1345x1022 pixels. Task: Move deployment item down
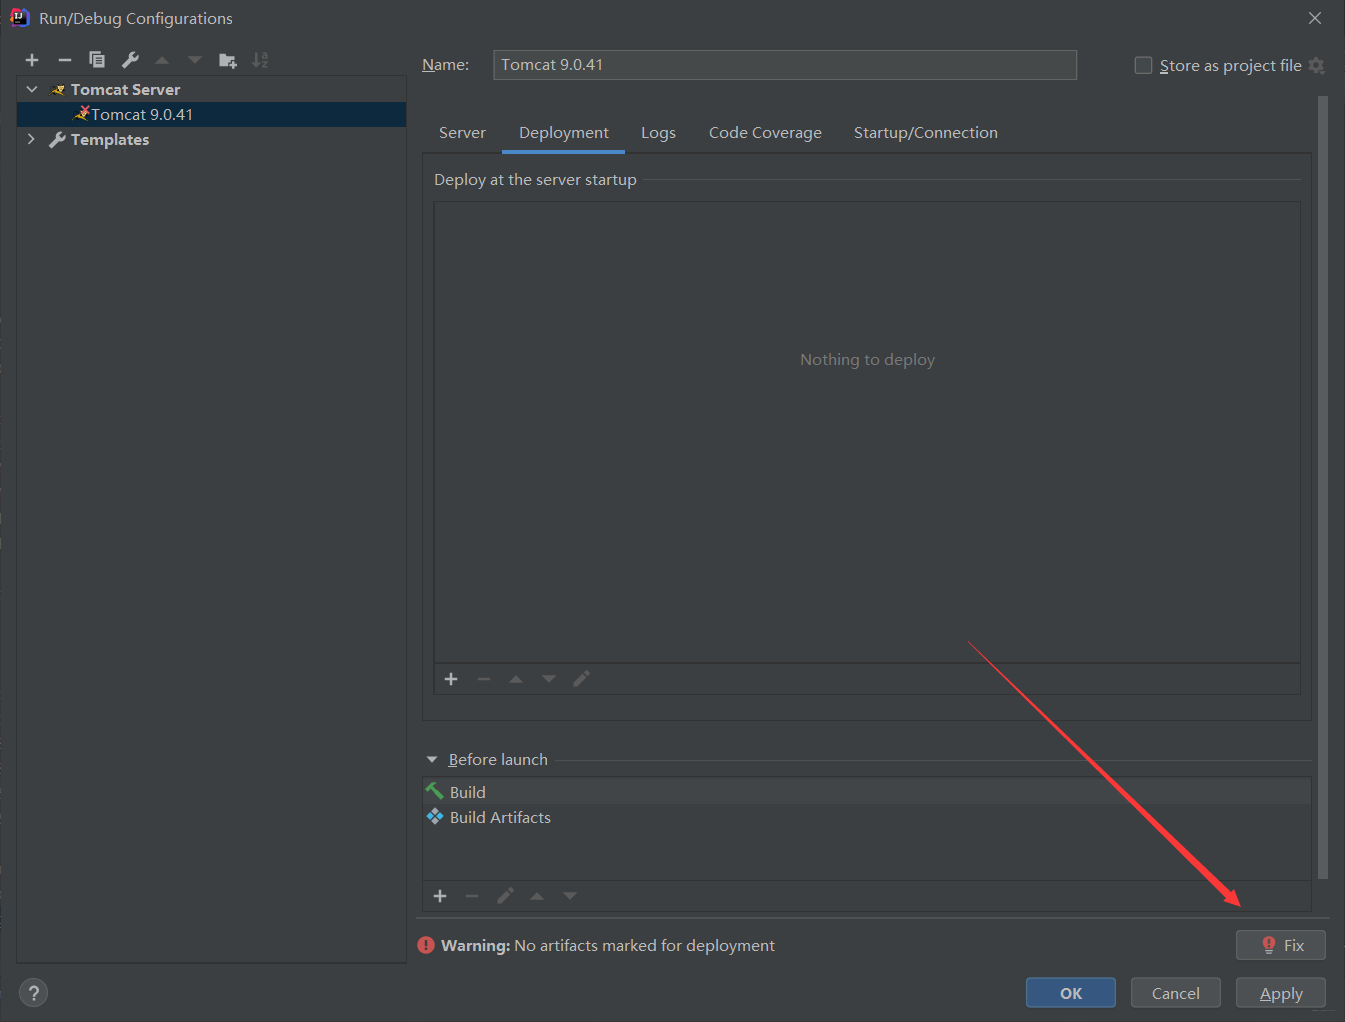coord(549,679)
